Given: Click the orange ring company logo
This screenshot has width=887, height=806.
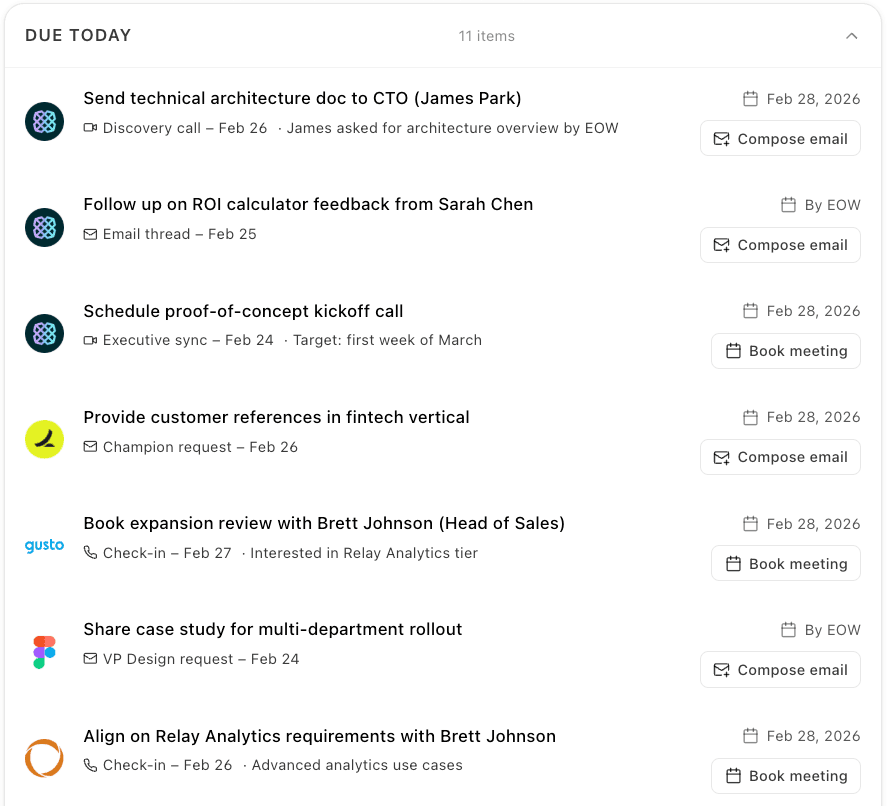Looking at the screenshot, I should 44,758.
